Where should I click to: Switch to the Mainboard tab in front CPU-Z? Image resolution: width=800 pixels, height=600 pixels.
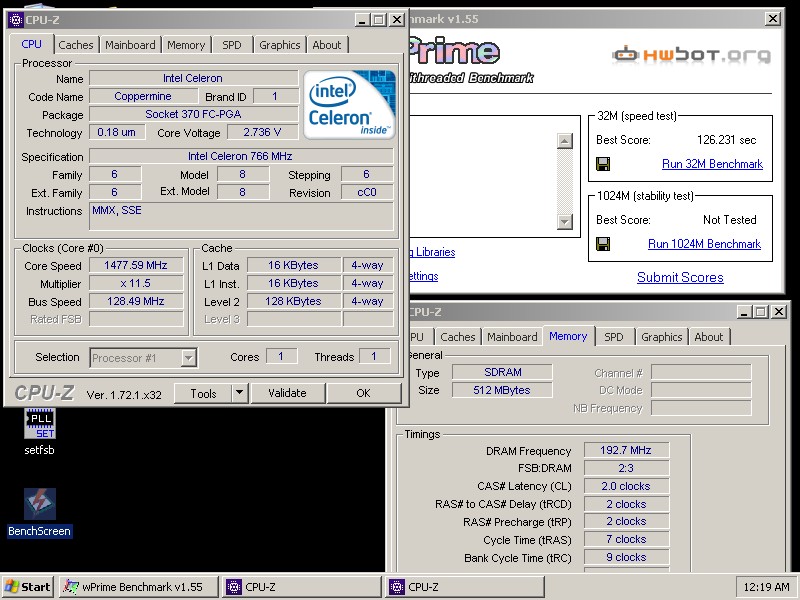130,45
